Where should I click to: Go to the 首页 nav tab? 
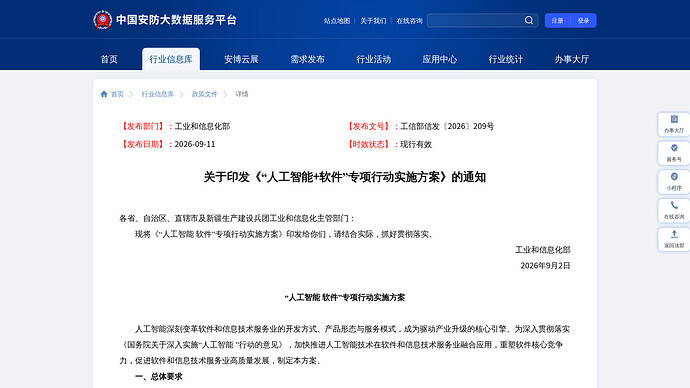click(x=109, y=59)
